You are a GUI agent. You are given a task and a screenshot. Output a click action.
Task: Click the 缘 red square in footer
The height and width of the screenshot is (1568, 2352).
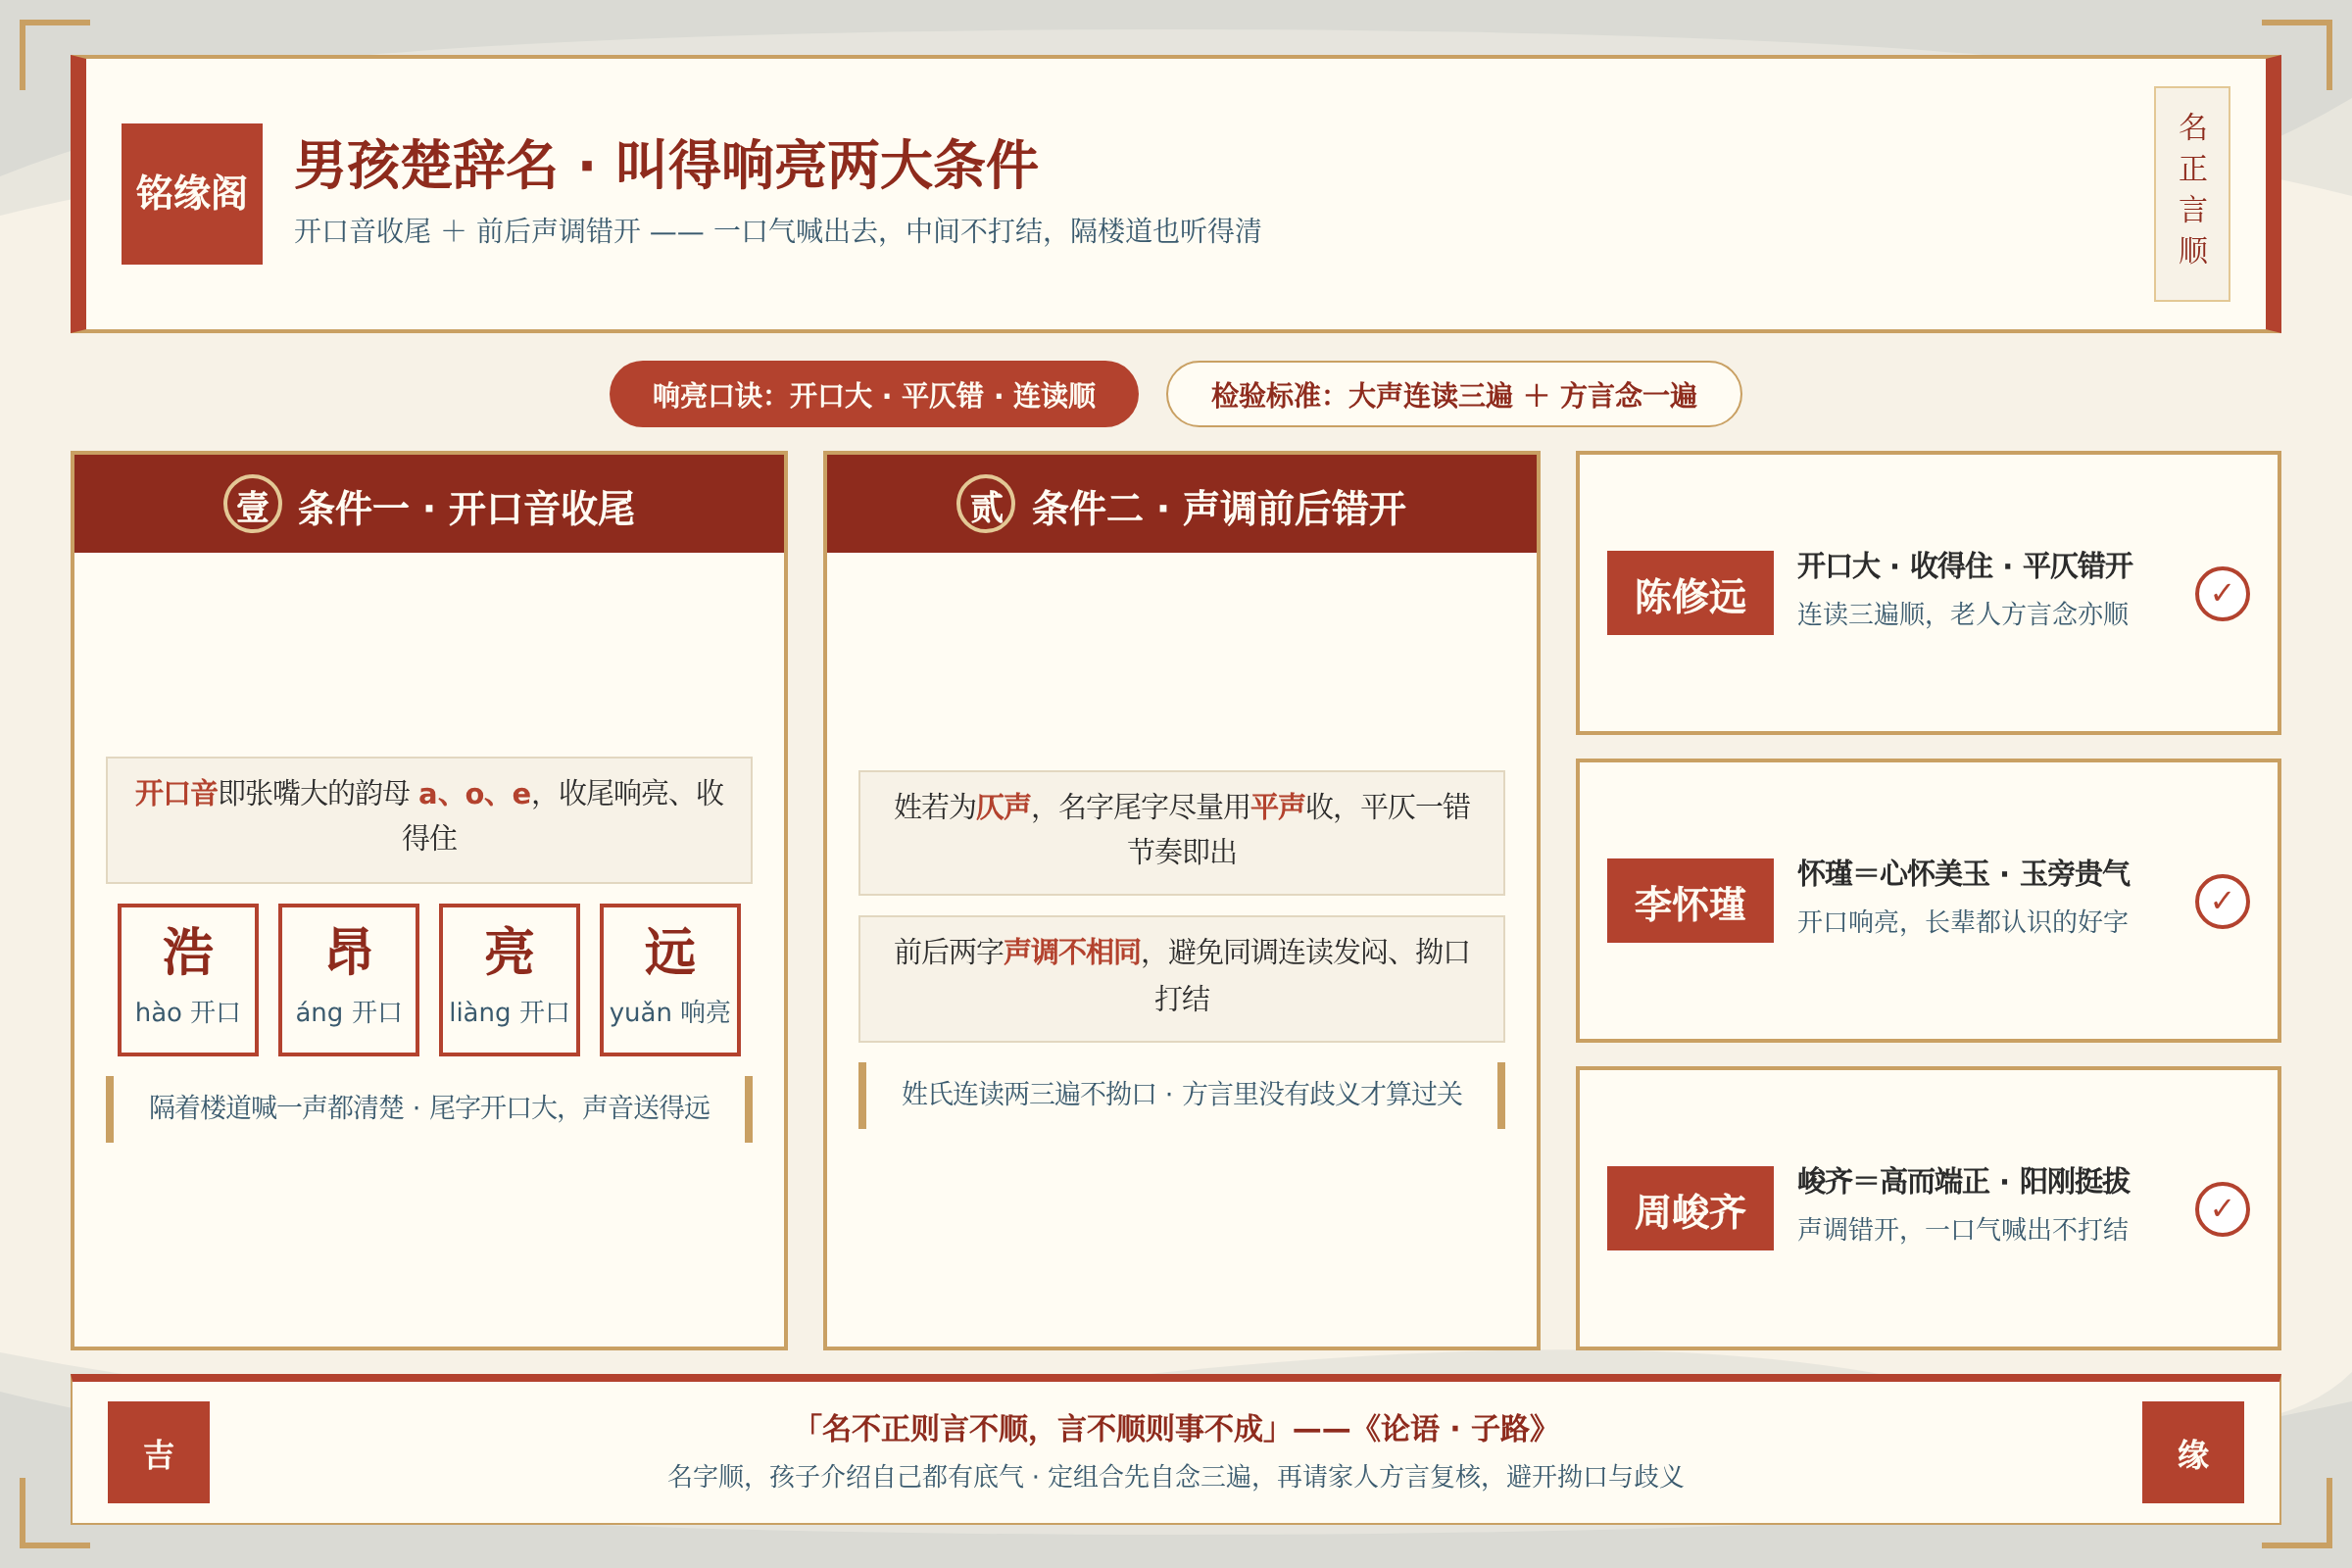[x=2193, y=1452]
